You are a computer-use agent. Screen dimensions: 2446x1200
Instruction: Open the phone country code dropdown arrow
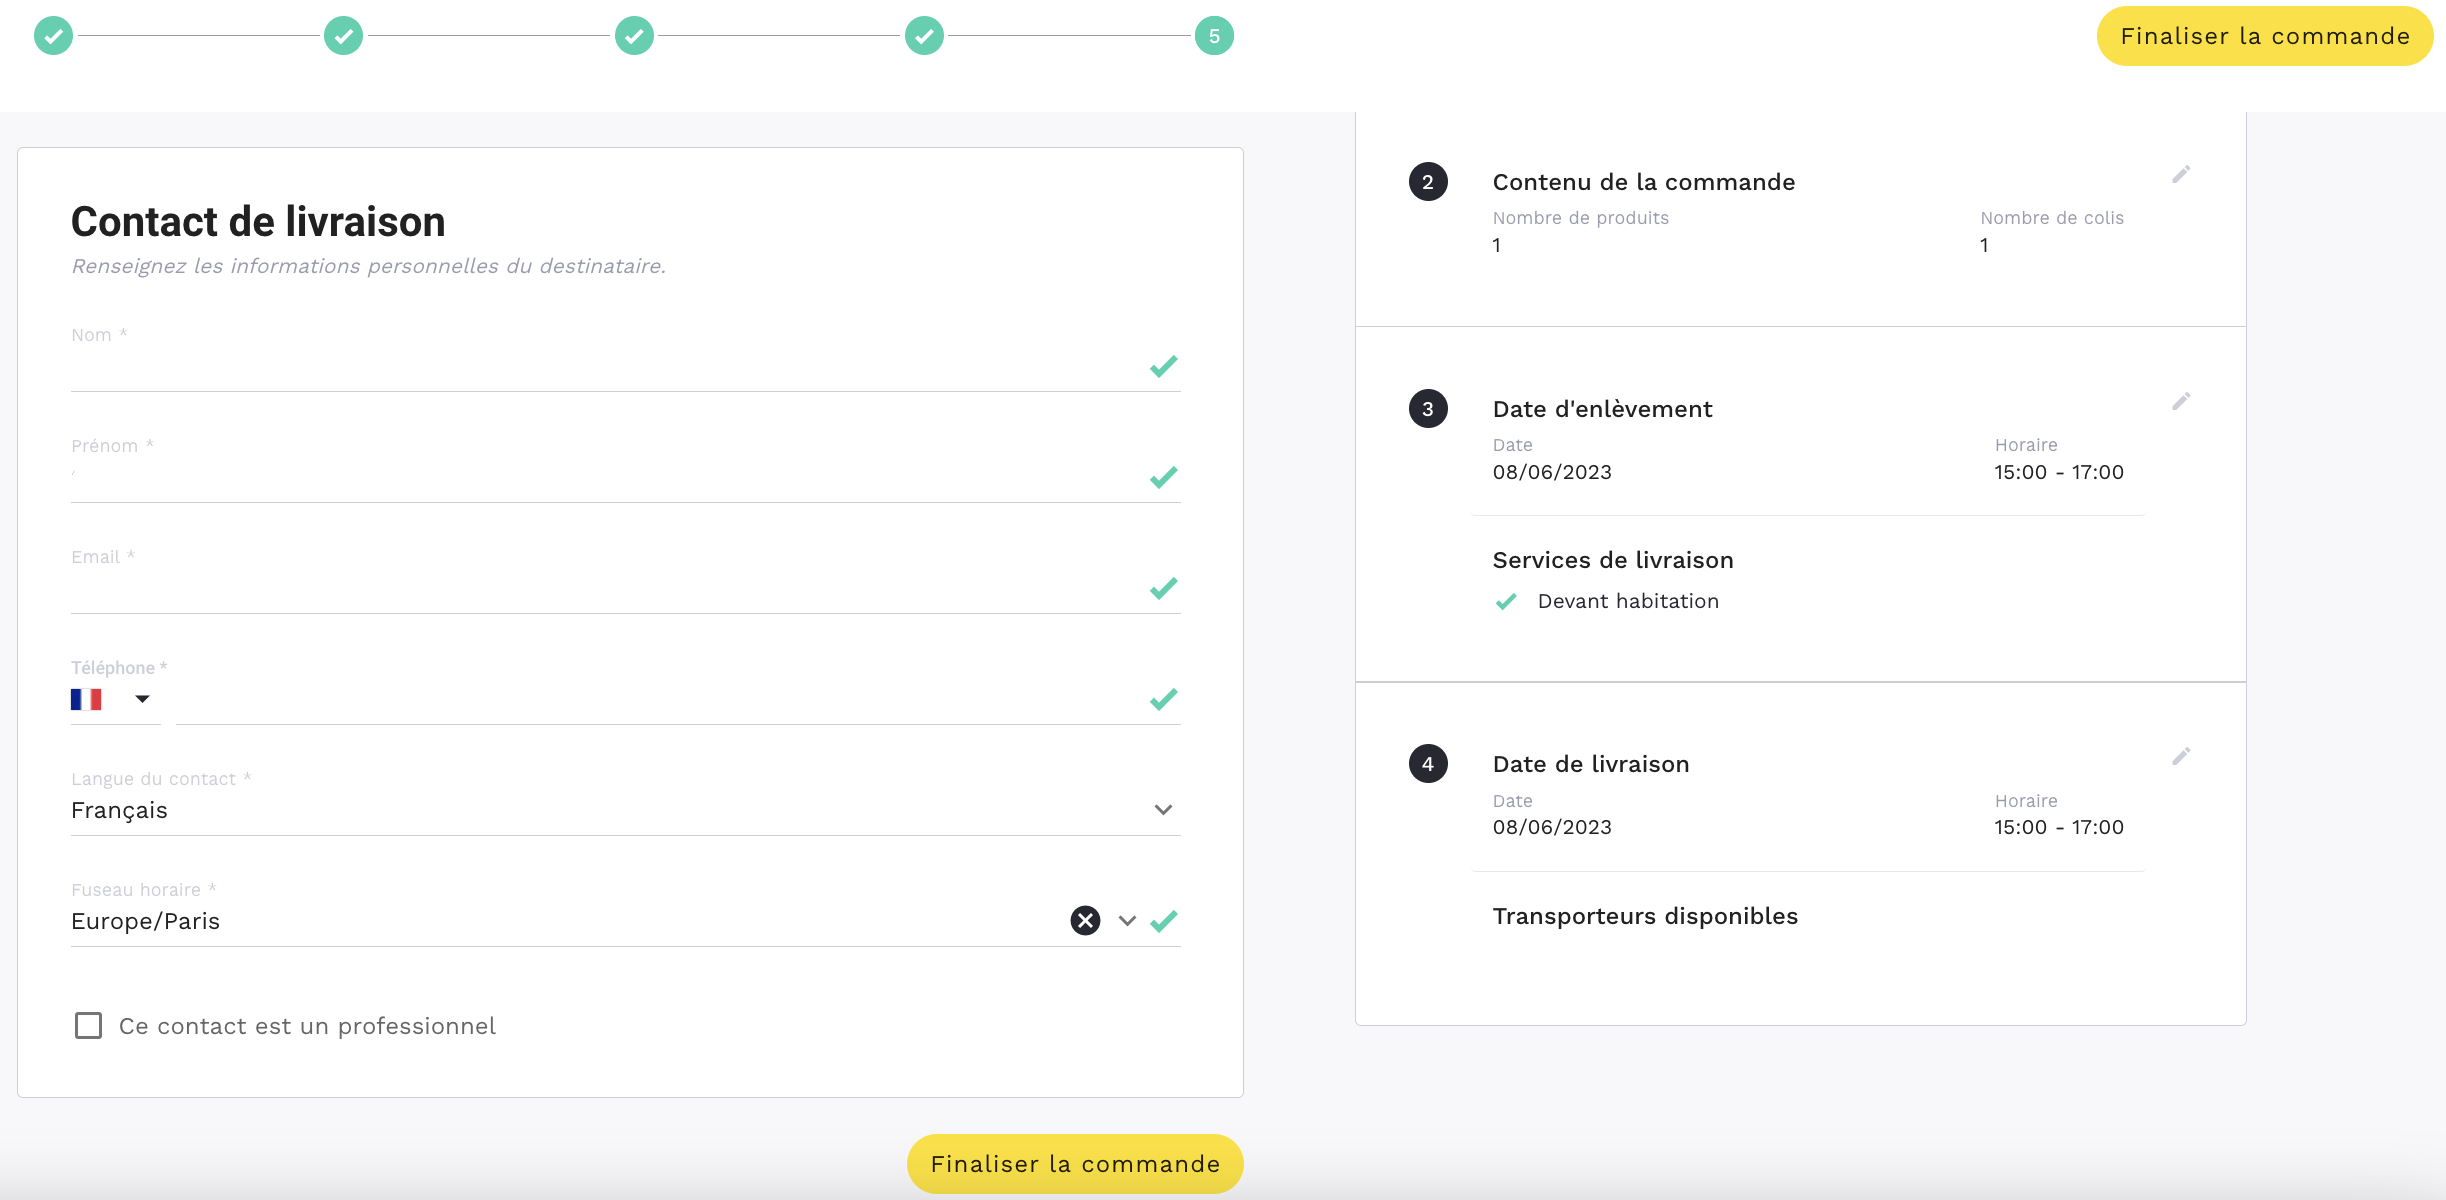click(x=142, y=699)
